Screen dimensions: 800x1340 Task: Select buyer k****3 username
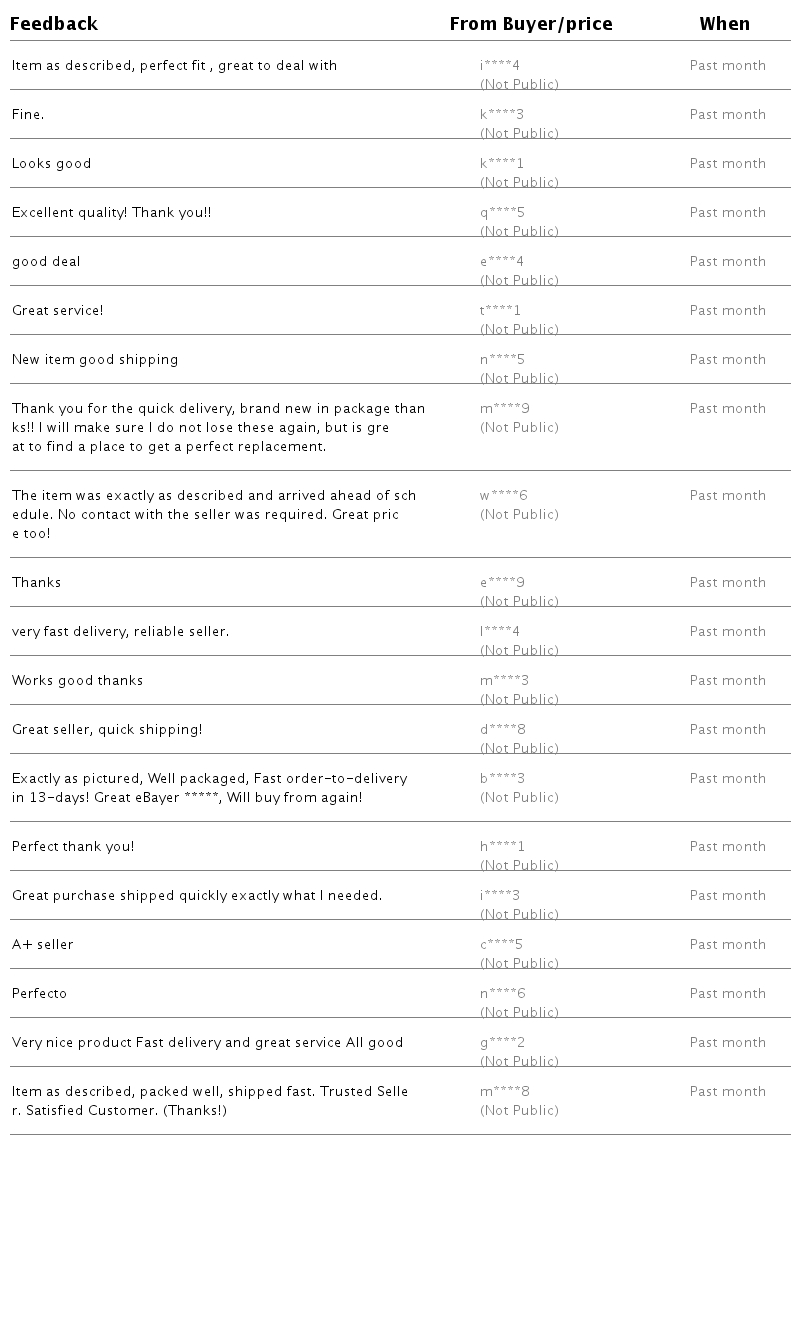pyautogui.click(x=502, y=115)
